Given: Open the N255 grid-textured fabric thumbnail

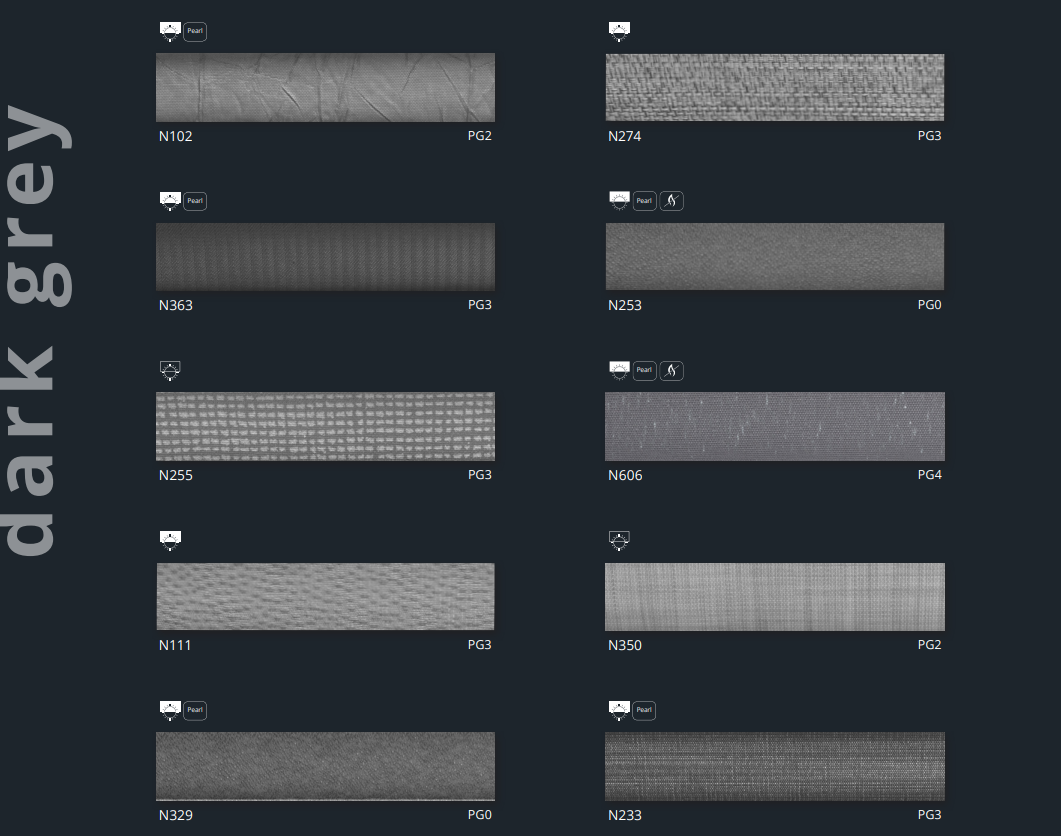Looking at the screenshot, I should (325, 426).
